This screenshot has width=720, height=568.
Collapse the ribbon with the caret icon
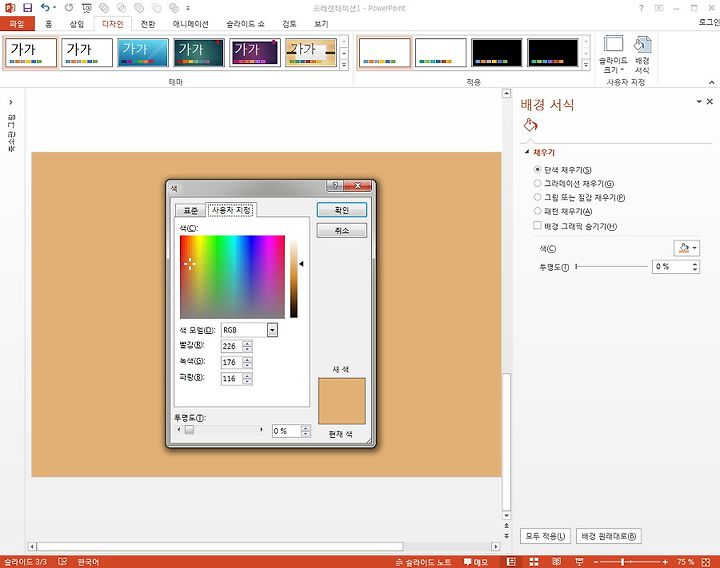(x=711, y=83)
